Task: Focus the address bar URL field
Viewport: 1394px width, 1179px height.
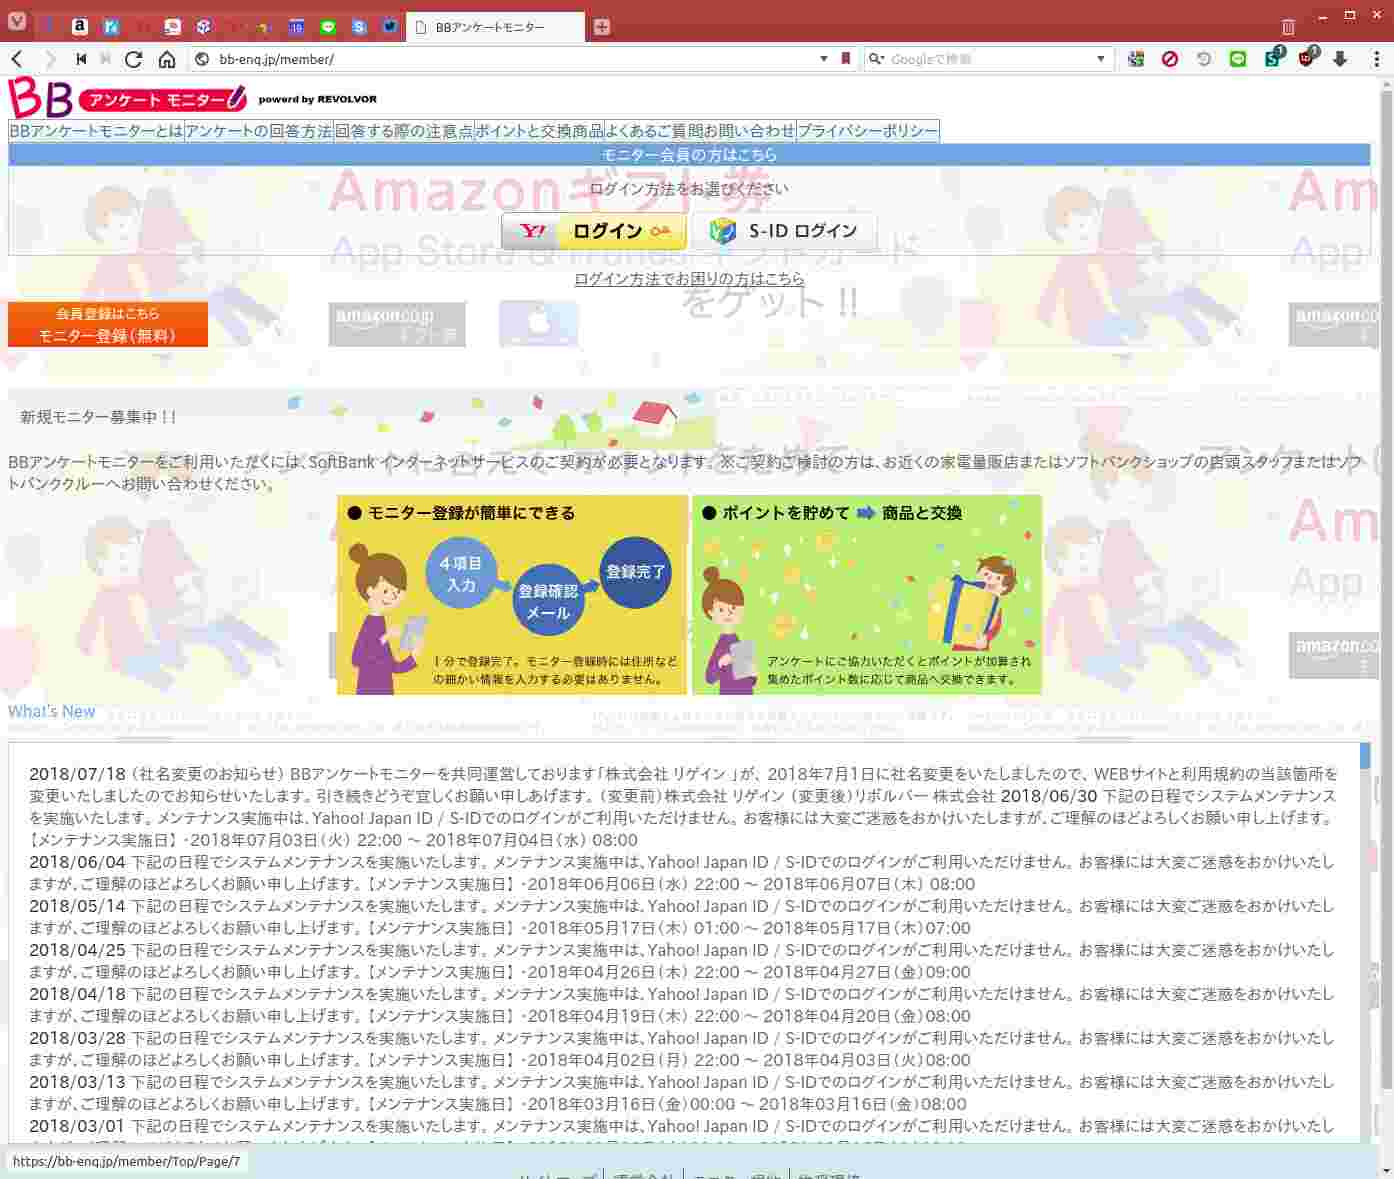Action: pos(514,59)
